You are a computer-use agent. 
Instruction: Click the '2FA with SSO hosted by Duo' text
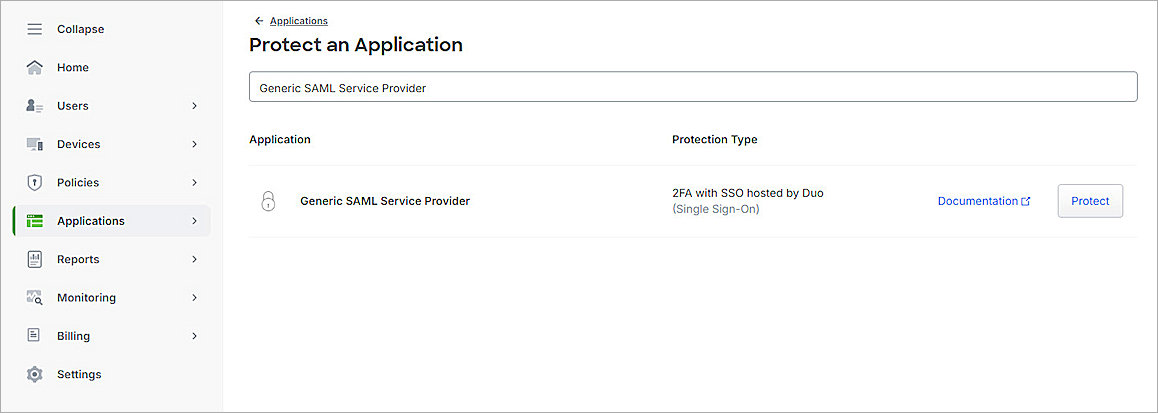click(x=747, y=194)
